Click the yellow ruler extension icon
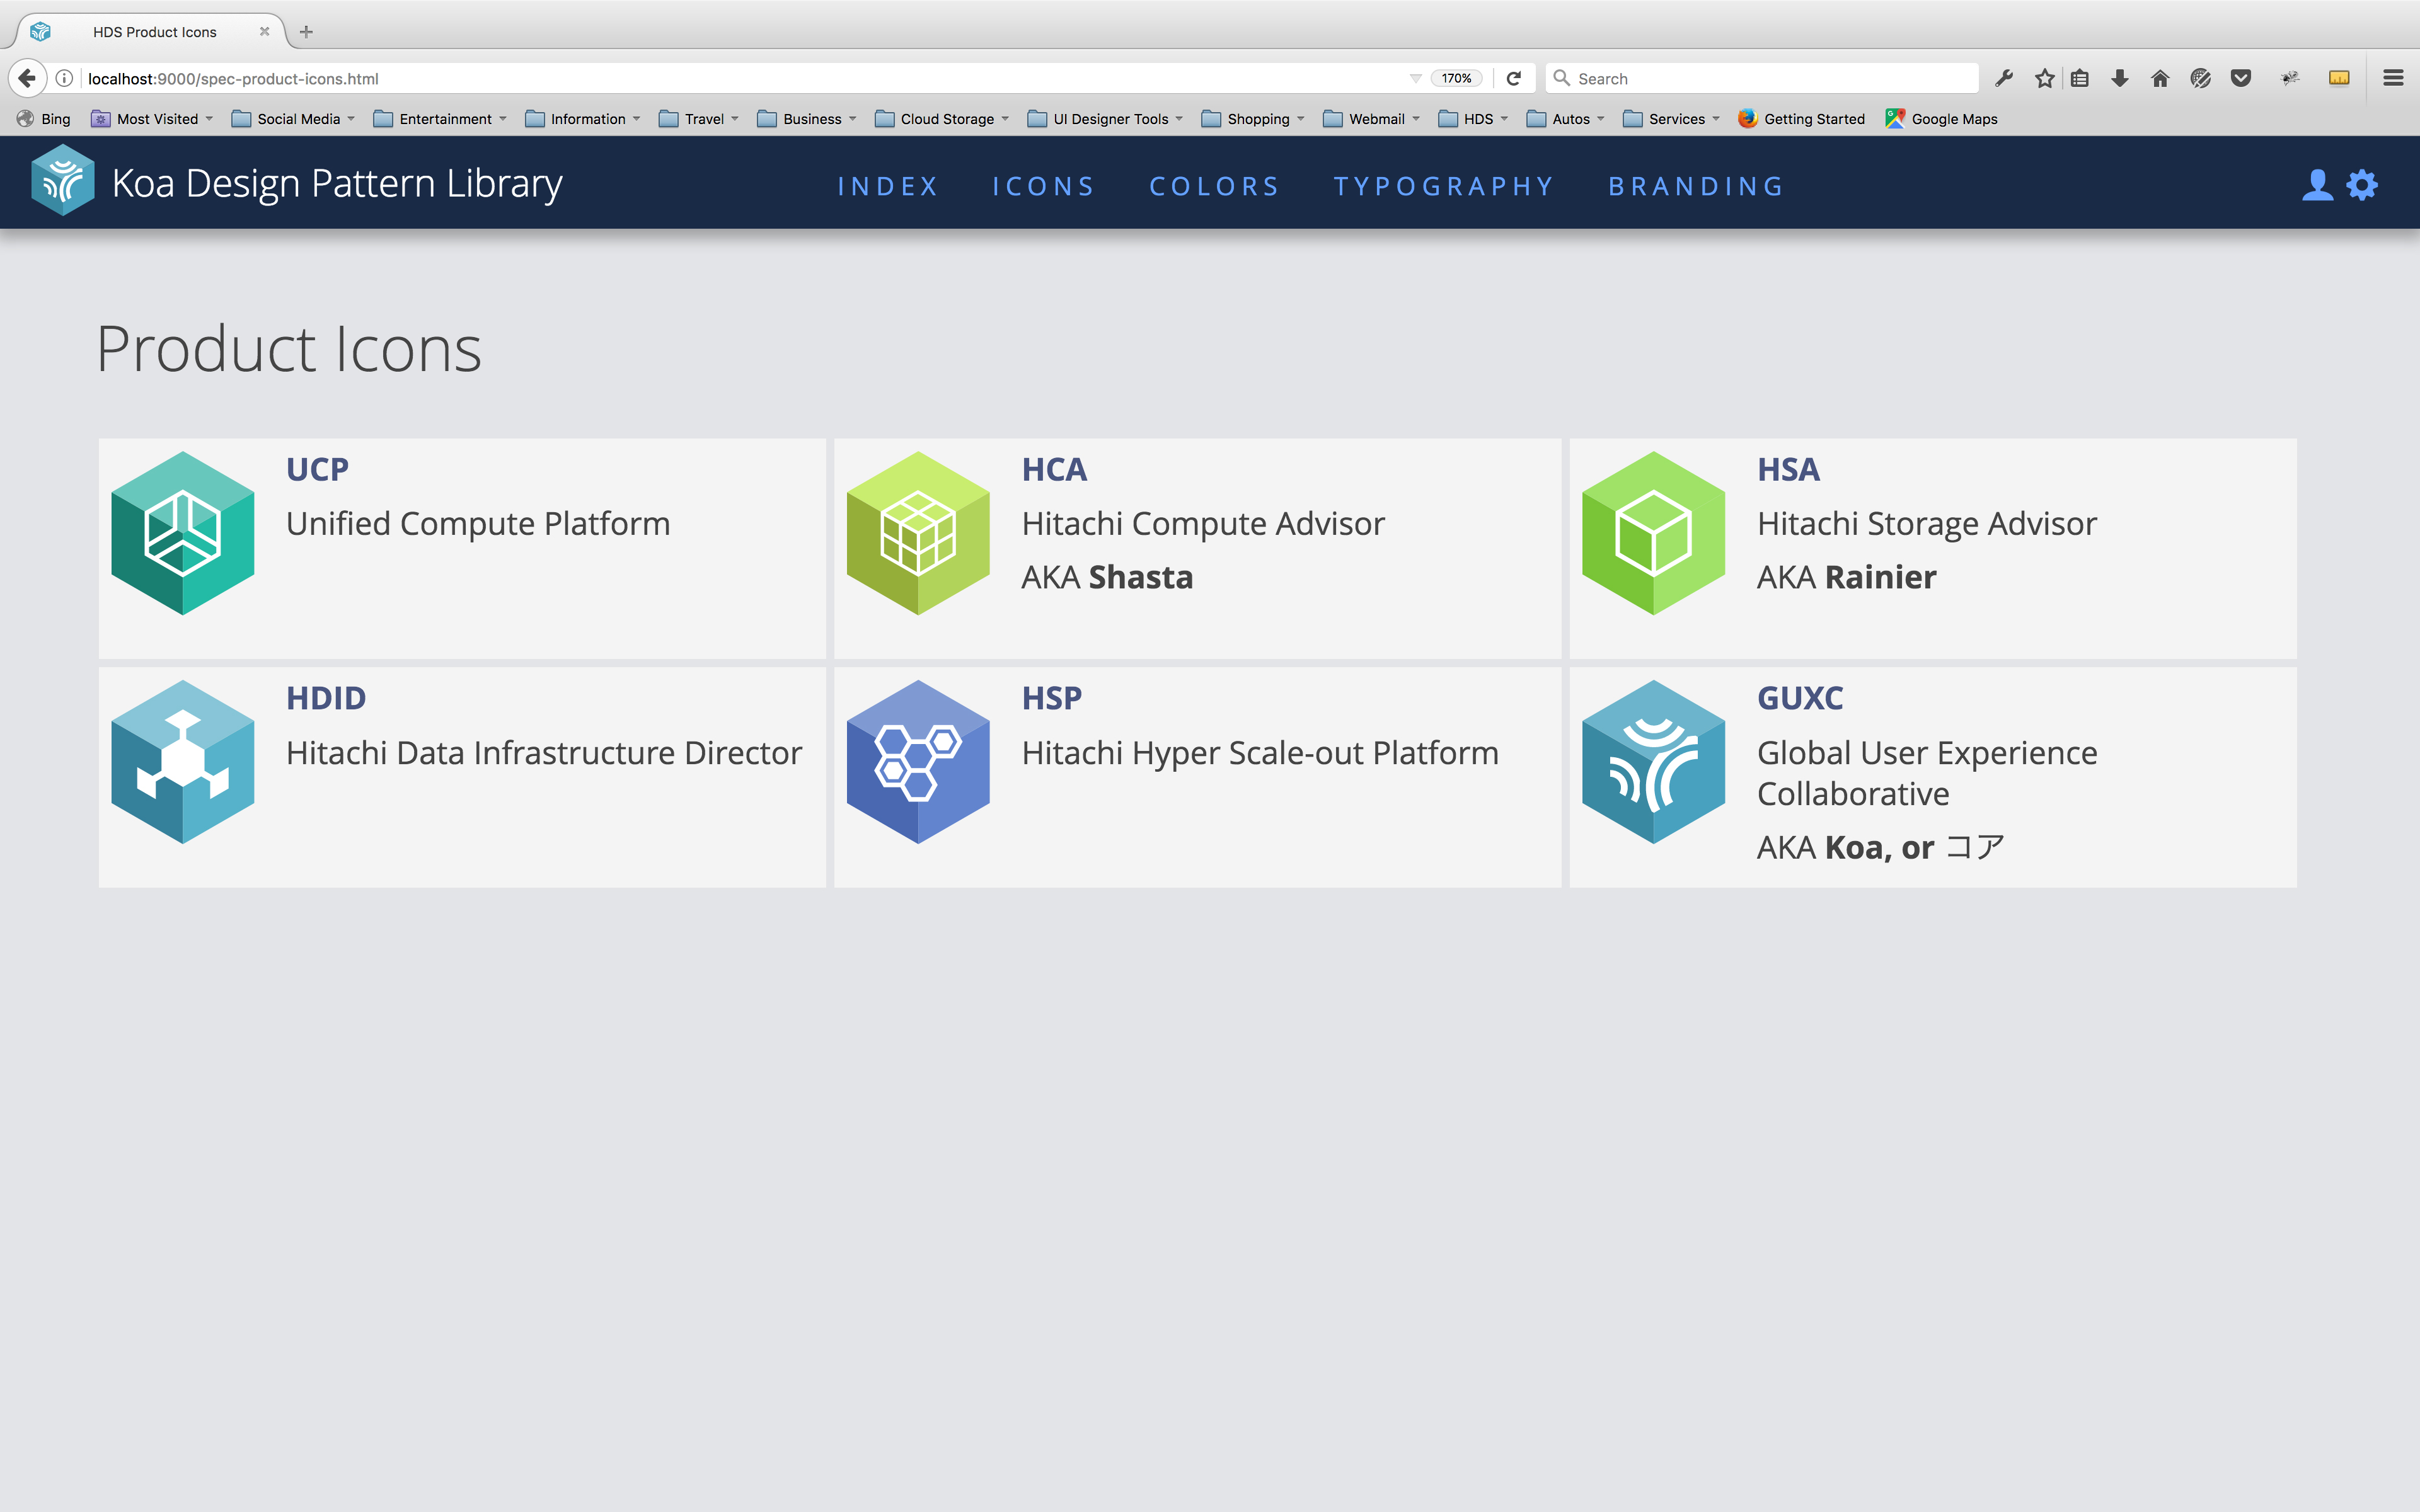The height and width of the screenshot is (1512, 2420). coord(2339,78)
